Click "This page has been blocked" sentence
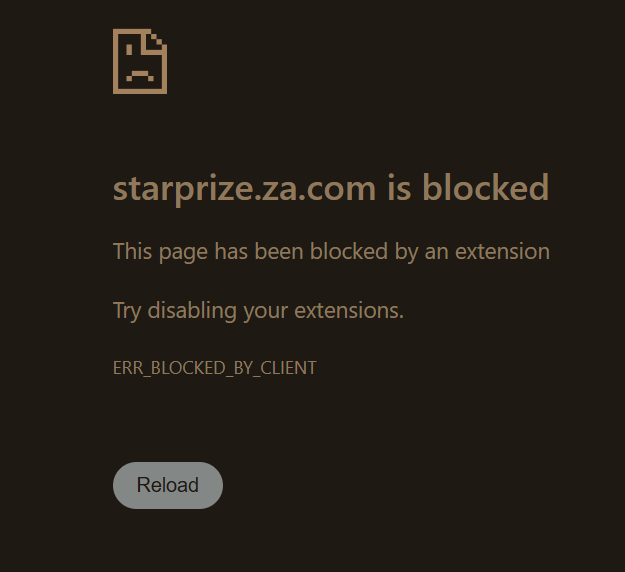This screenshot has height=572, width=625. [x=250, y=252]
